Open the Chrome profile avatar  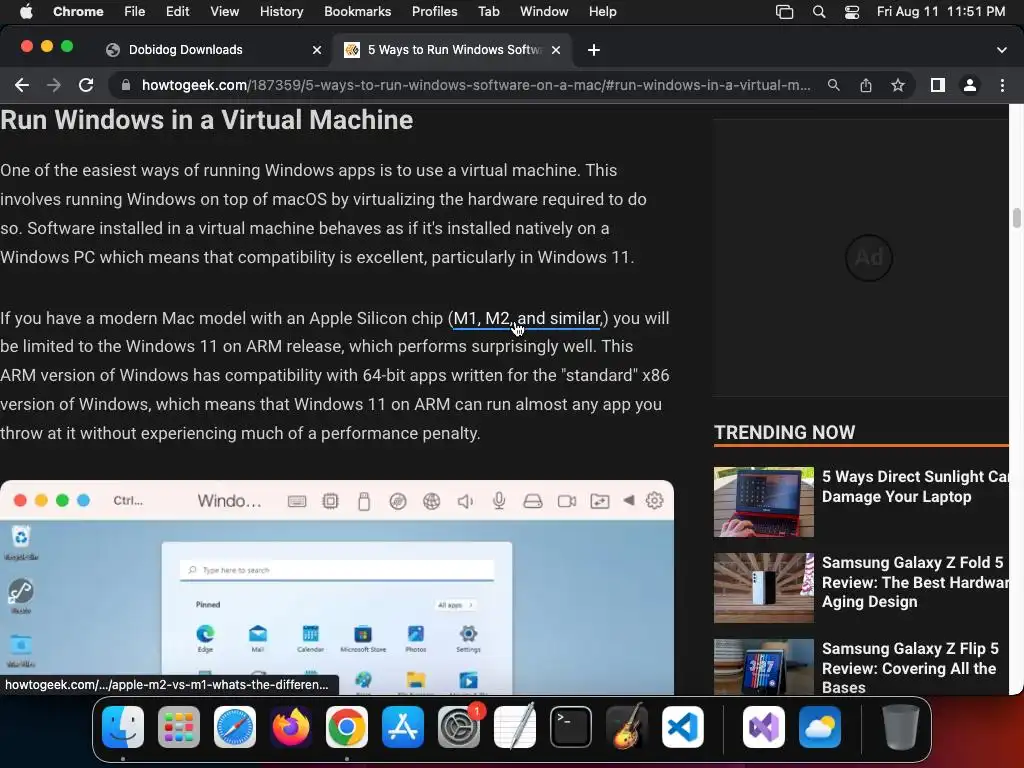970,85
